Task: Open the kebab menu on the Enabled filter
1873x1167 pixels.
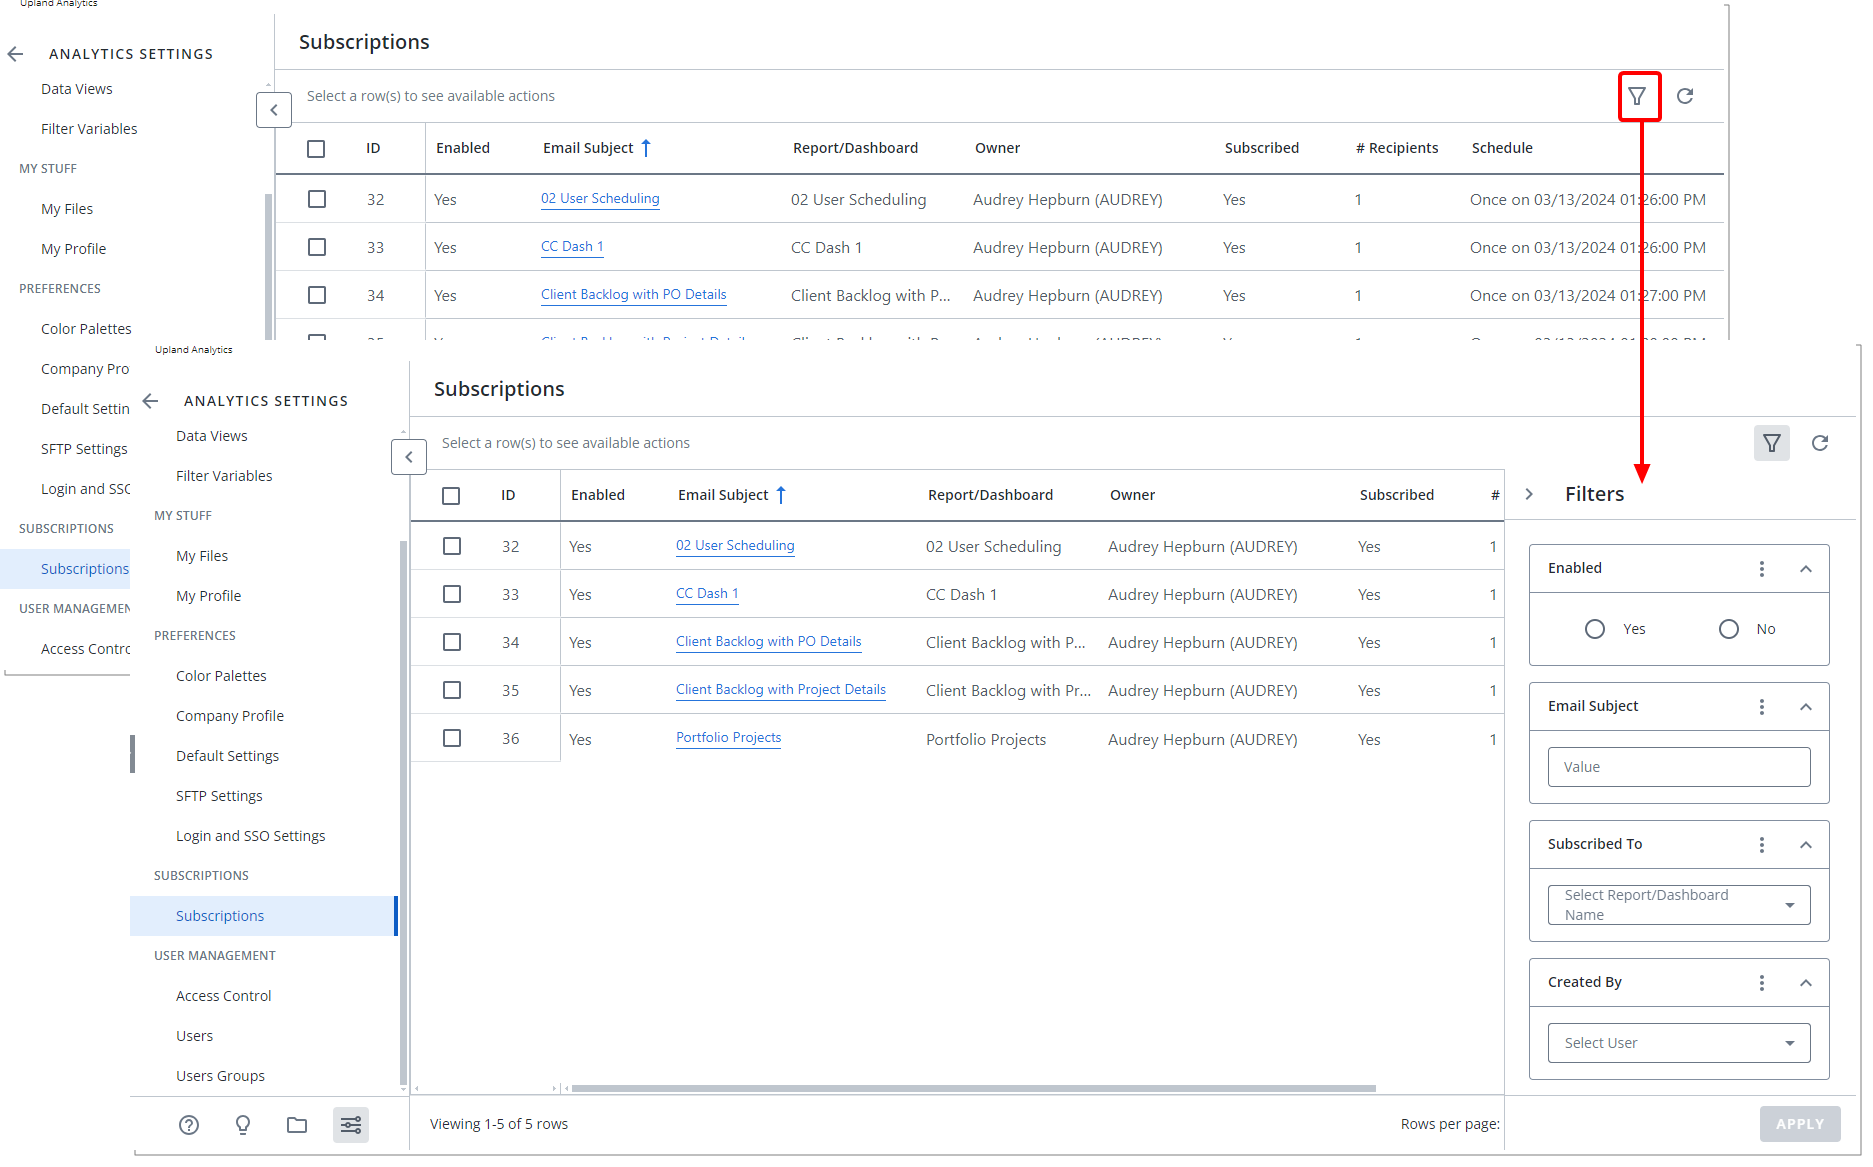Action: (1762, 568)
